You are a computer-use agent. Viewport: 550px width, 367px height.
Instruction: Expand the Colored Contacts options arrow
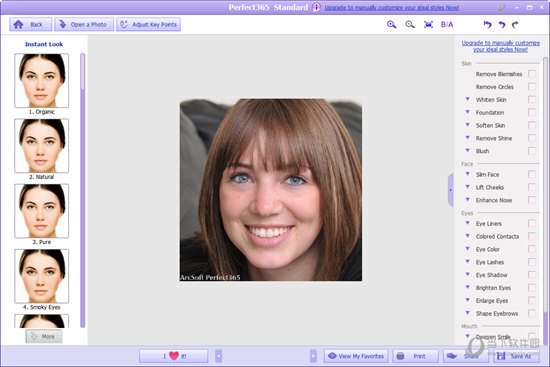(x=468, y=236)
